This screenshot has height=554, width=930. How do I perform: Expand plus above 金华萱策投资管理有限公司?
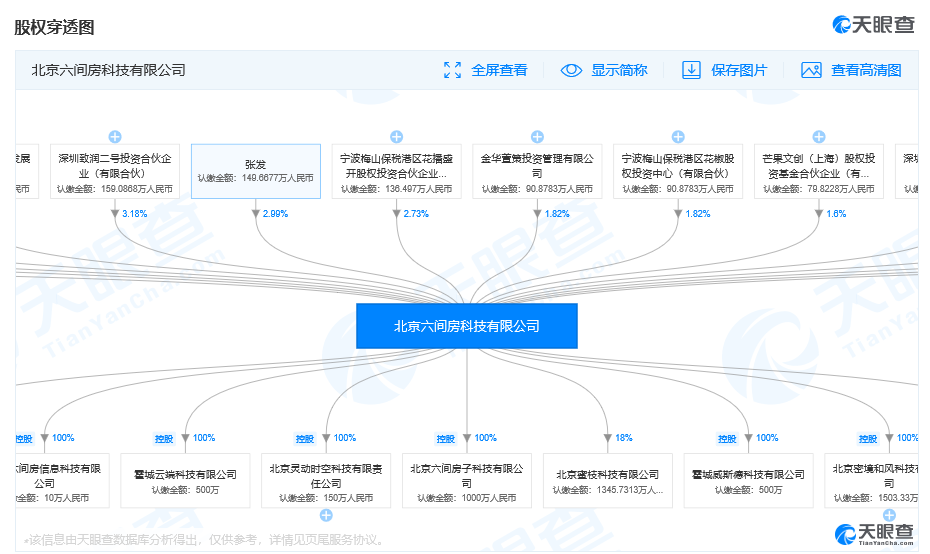537,137
